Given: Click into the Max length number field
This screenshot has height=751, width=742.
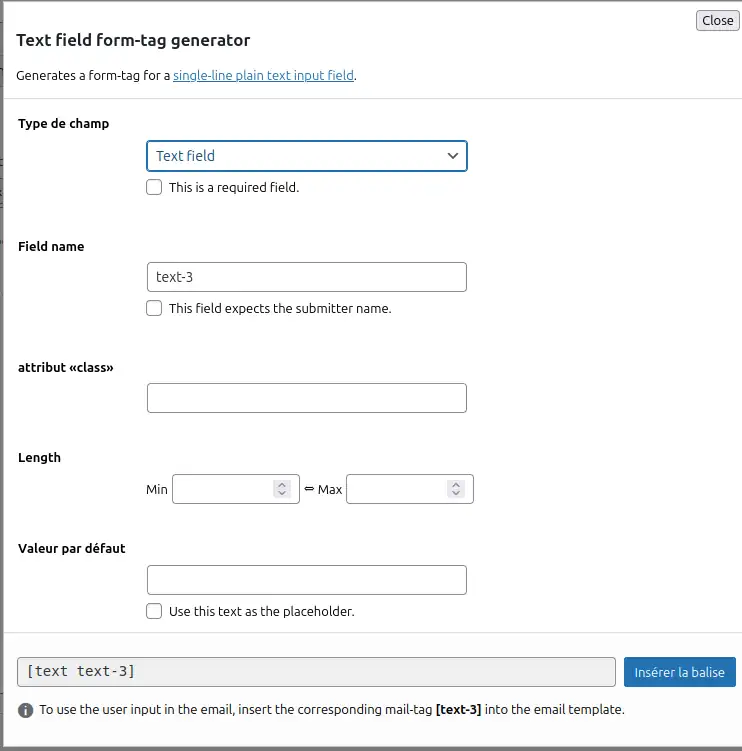Looking at the screenshot, I should pos(397,489).
